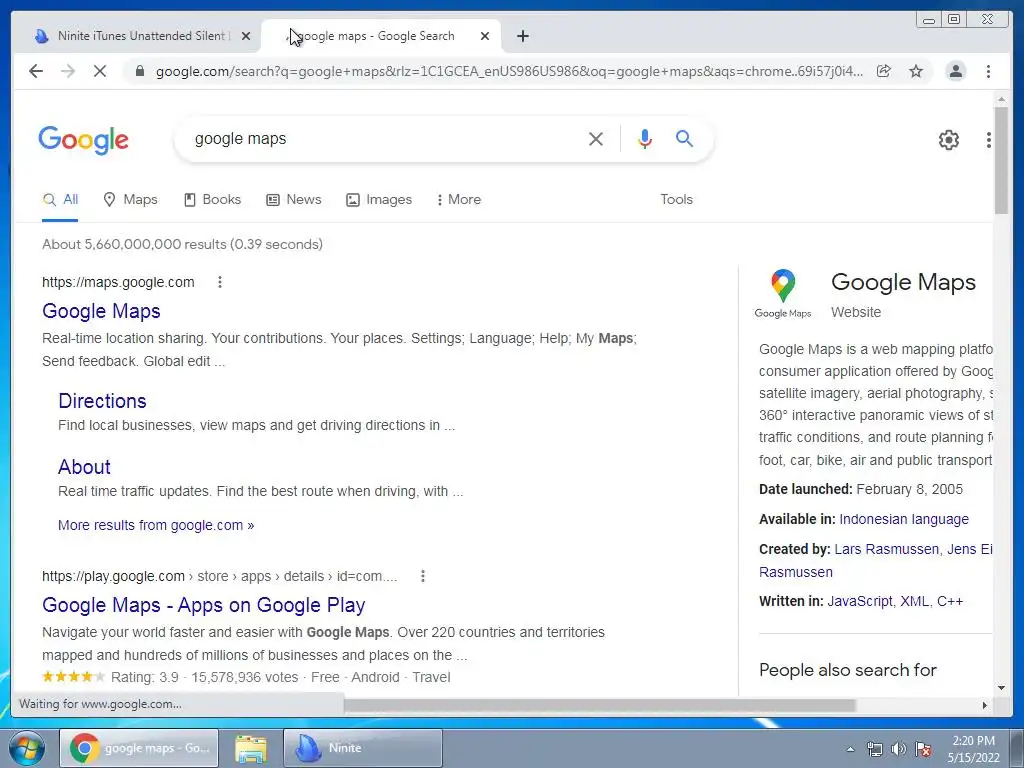Close the Ninite iTunes tab

246,36
